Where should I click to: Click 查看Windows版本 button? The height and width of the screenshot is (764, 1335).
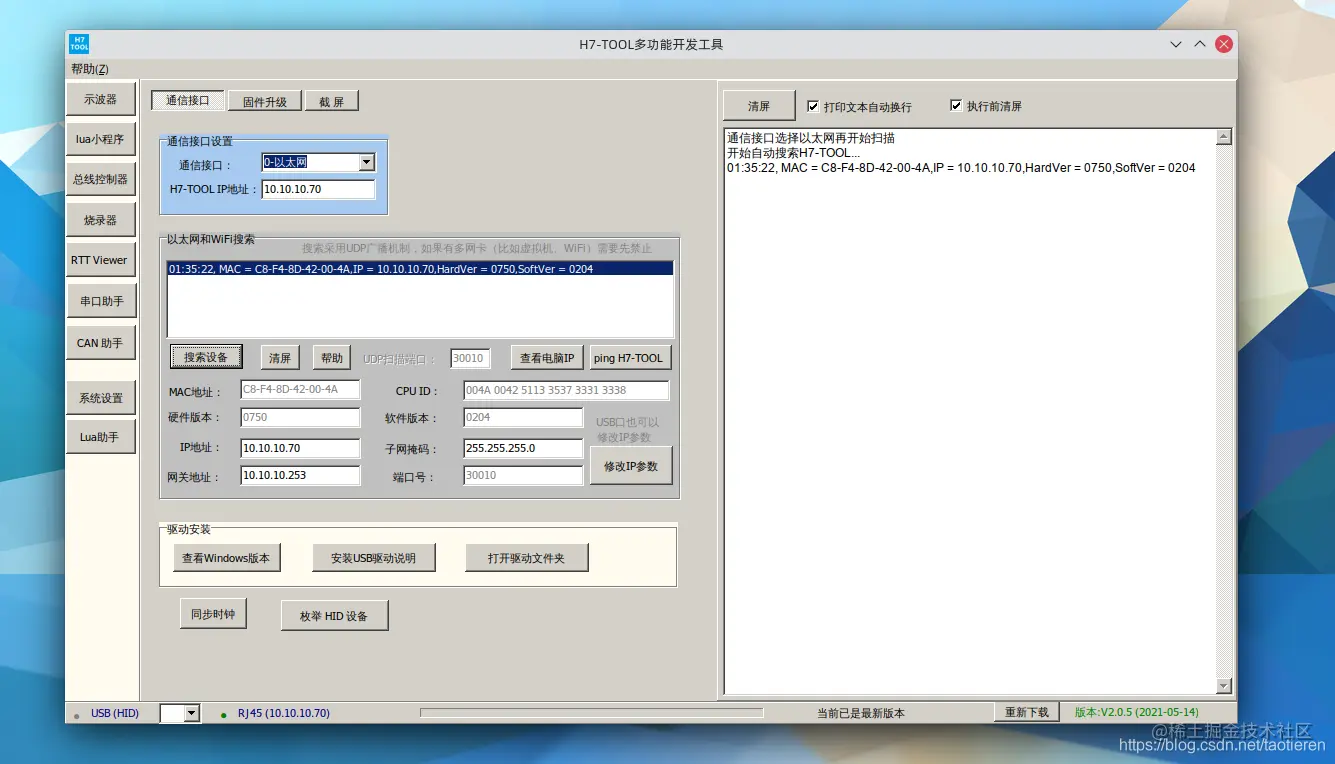[226, 558]
